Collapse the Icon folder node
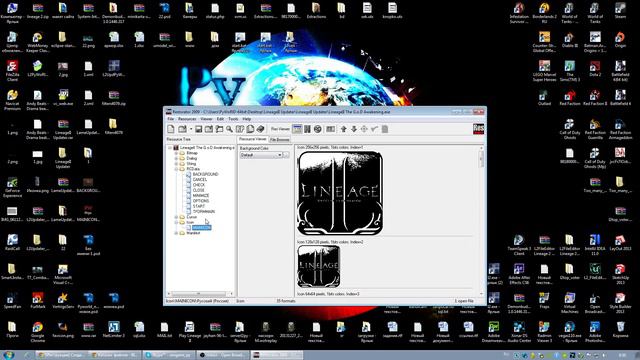Screen dimensions: 640x360 [176, 222]
